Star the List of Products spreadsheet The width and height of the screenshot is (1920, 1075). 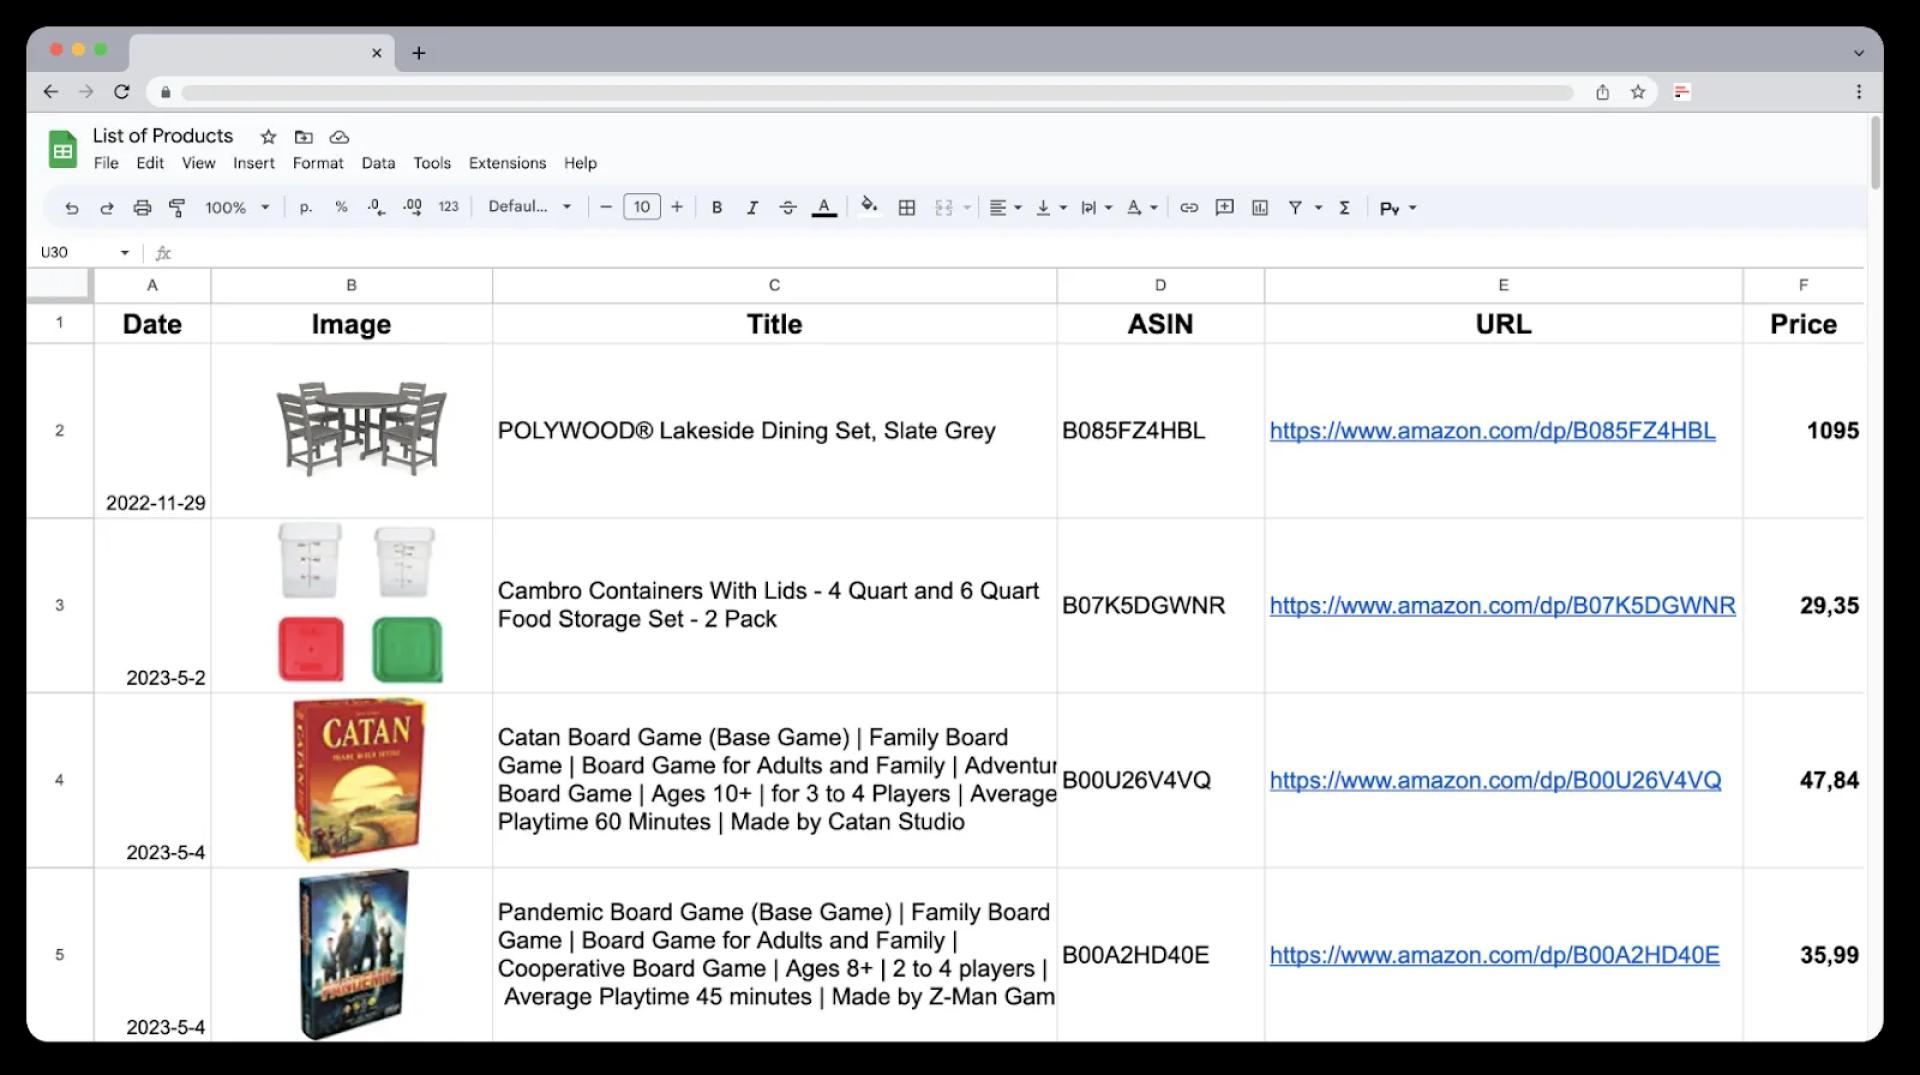point(267,137)
